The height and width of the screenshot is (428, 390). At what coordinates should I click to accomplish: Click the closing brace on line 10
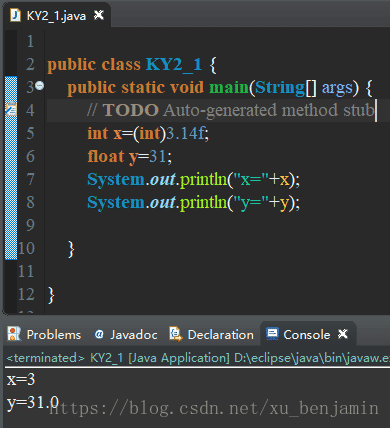click(71, 249)
